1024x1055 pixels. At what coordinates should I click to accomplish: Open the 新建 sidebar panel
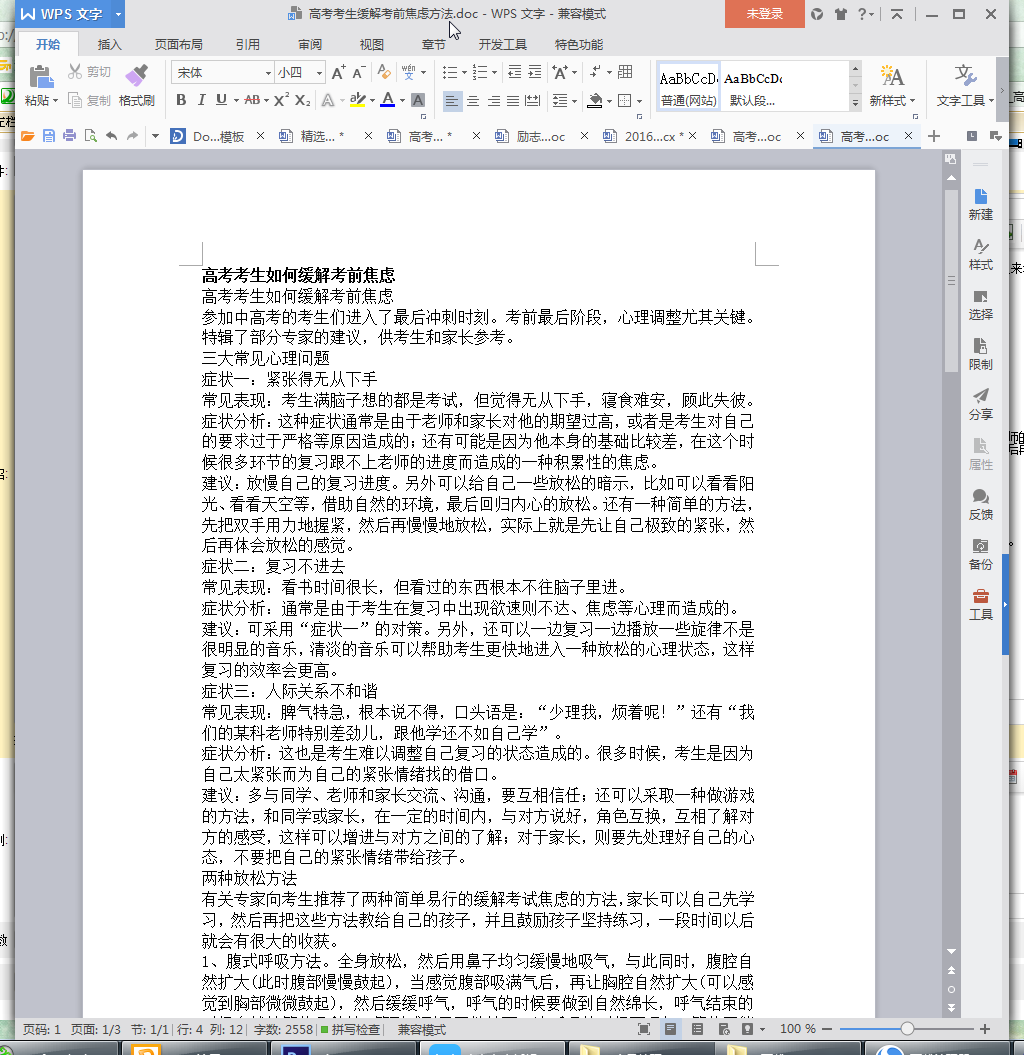tap(980, 205)
